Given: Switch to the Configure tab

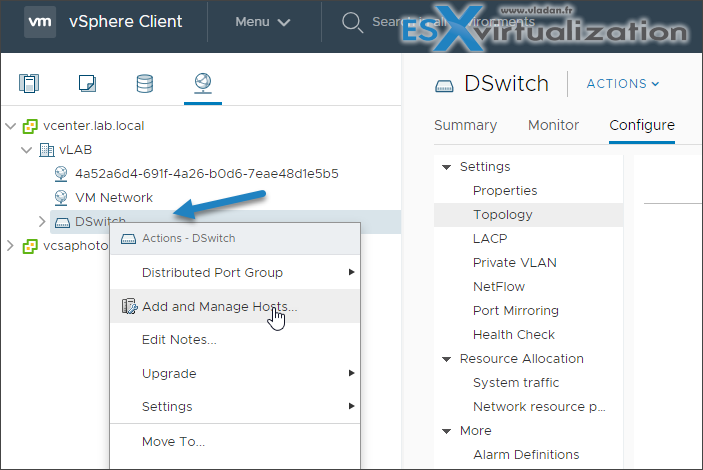Looking at the screenshot, I should (642, 125).
